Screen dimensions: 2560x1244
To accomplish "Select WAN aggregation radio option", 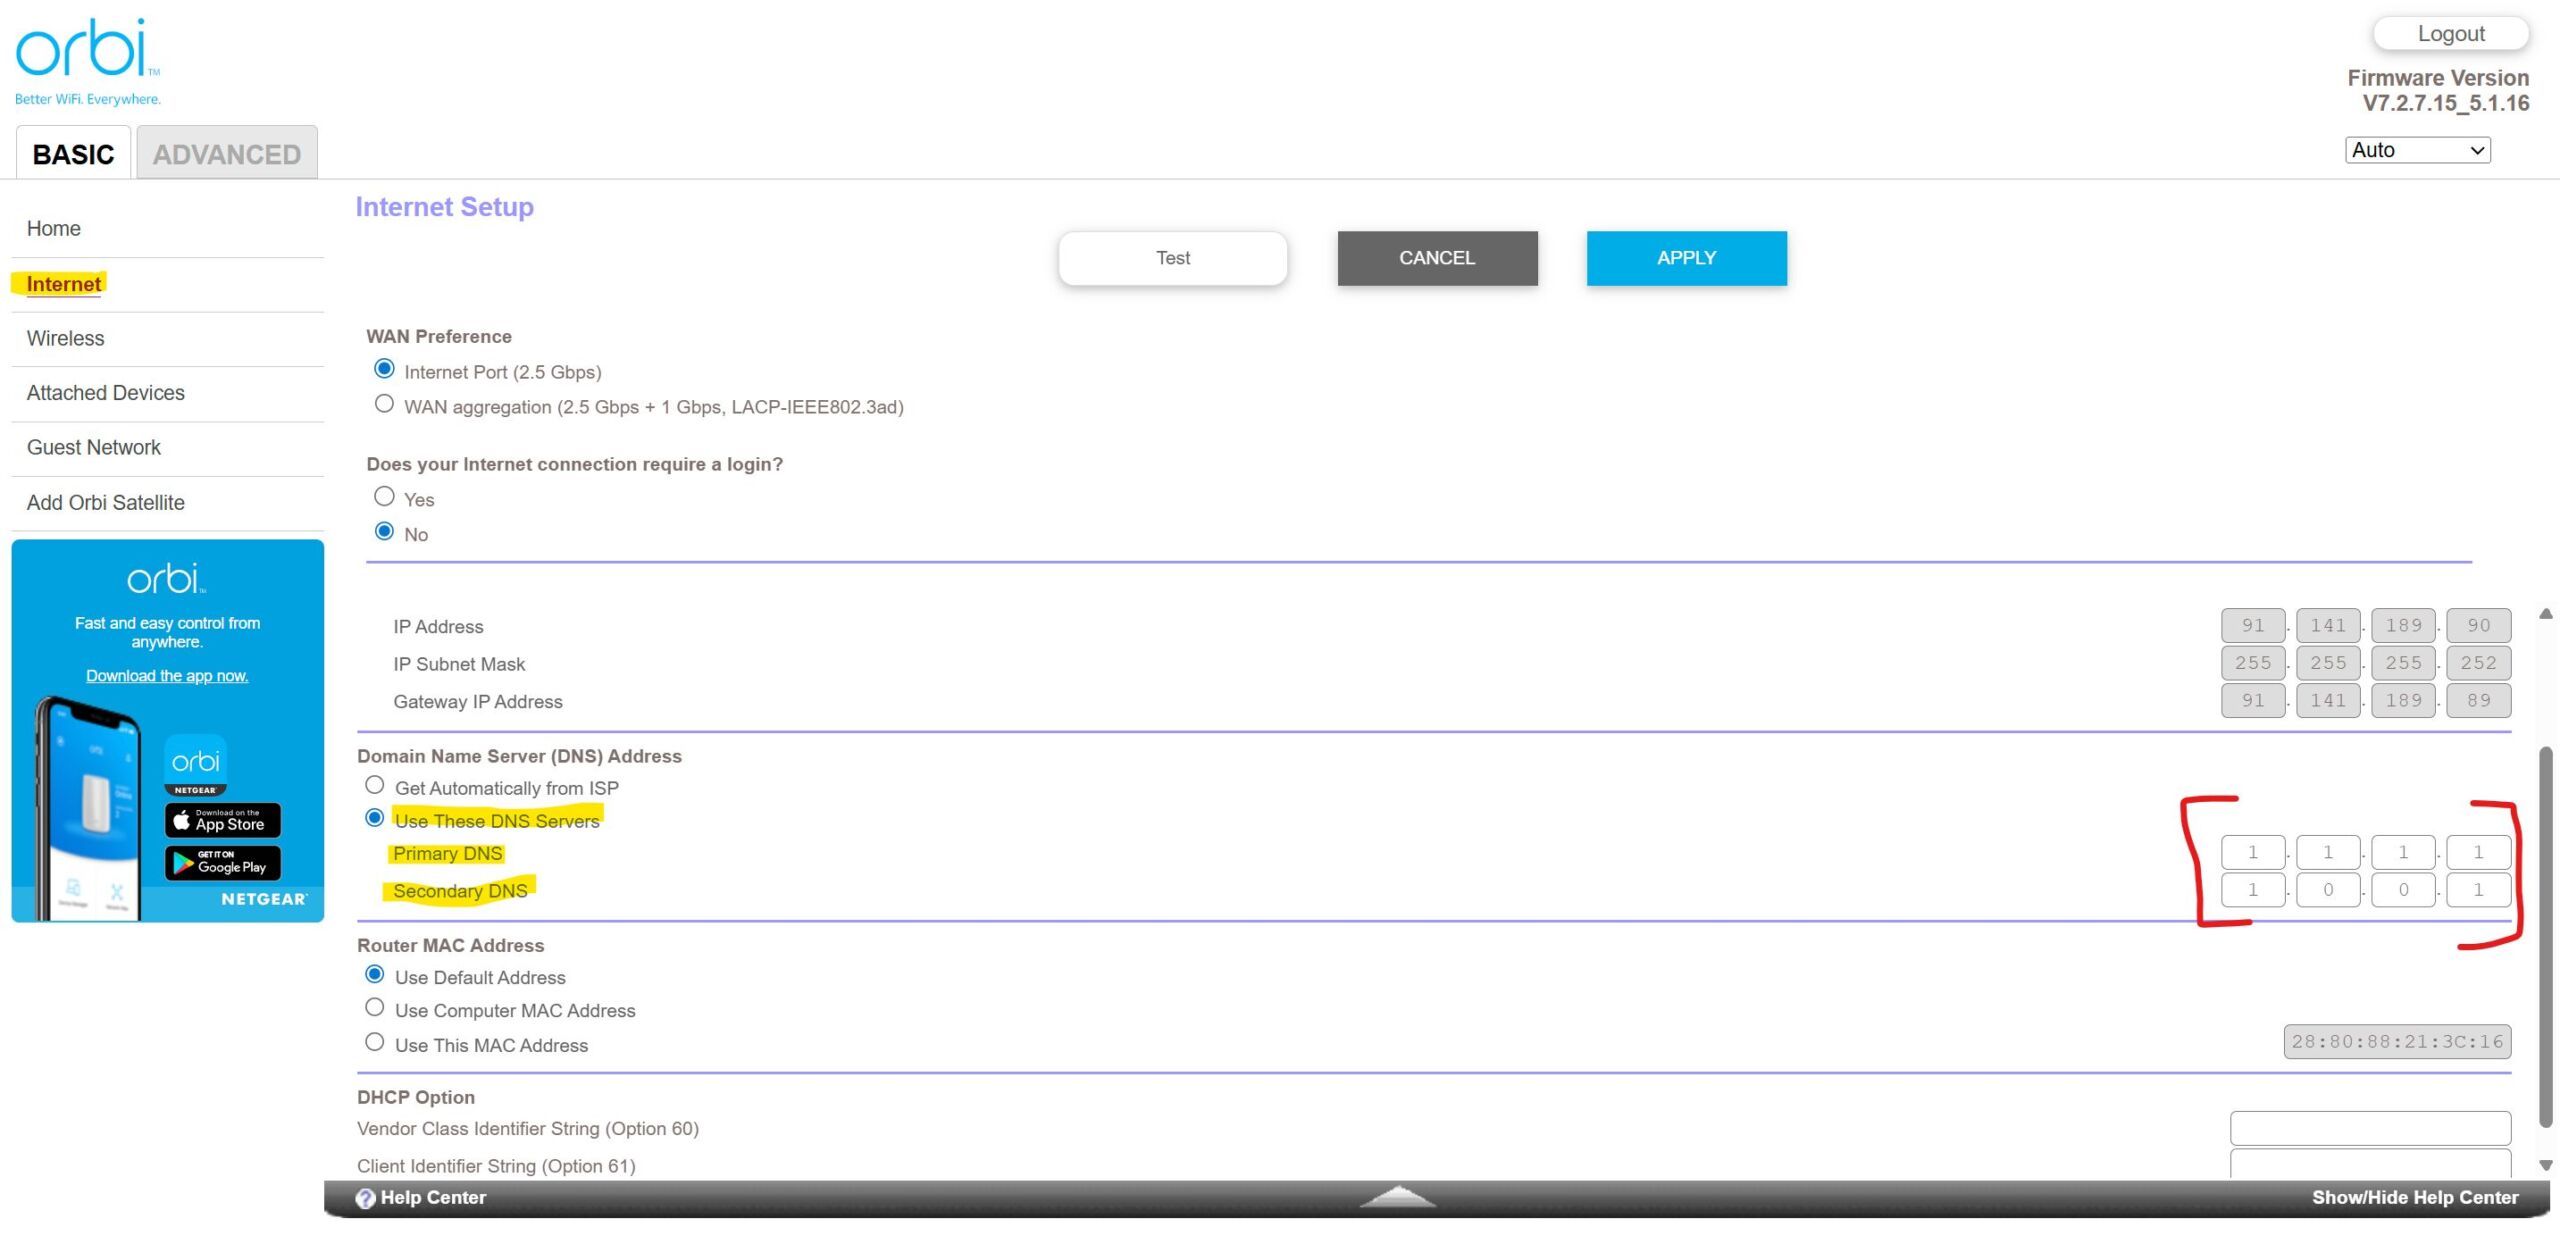I will point(384,404).
